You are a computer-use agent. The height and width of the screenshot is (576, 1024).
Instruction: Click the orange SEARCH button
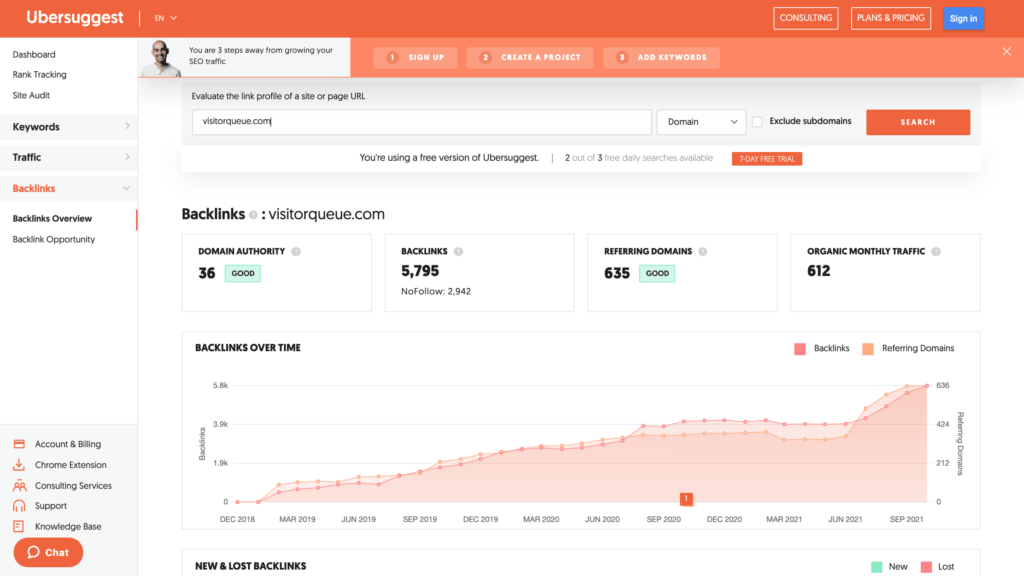(918, 122)
